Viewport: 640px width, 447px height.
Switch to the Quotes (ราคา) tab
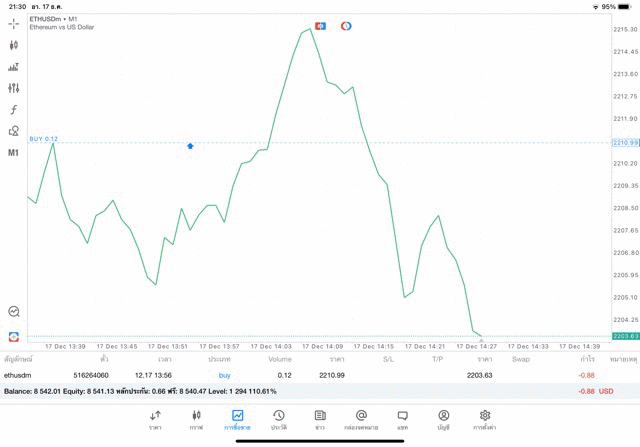click(x=155, y=419)
